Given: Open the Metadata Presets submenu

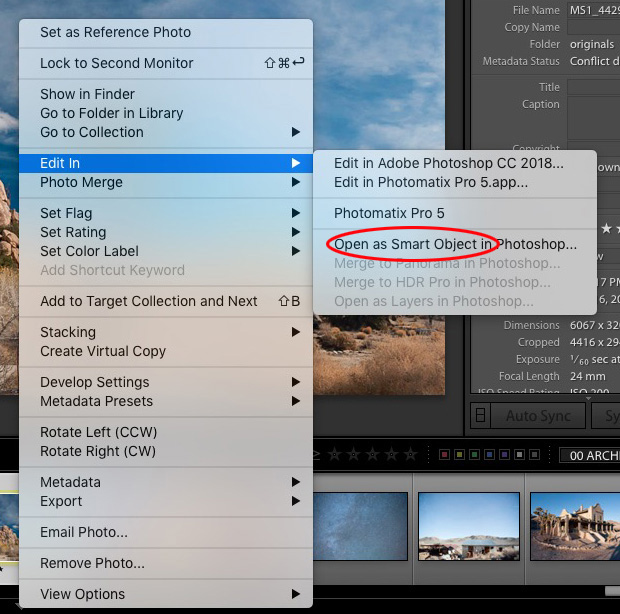Looking at the screenshot, I should [x=166, y=401].
